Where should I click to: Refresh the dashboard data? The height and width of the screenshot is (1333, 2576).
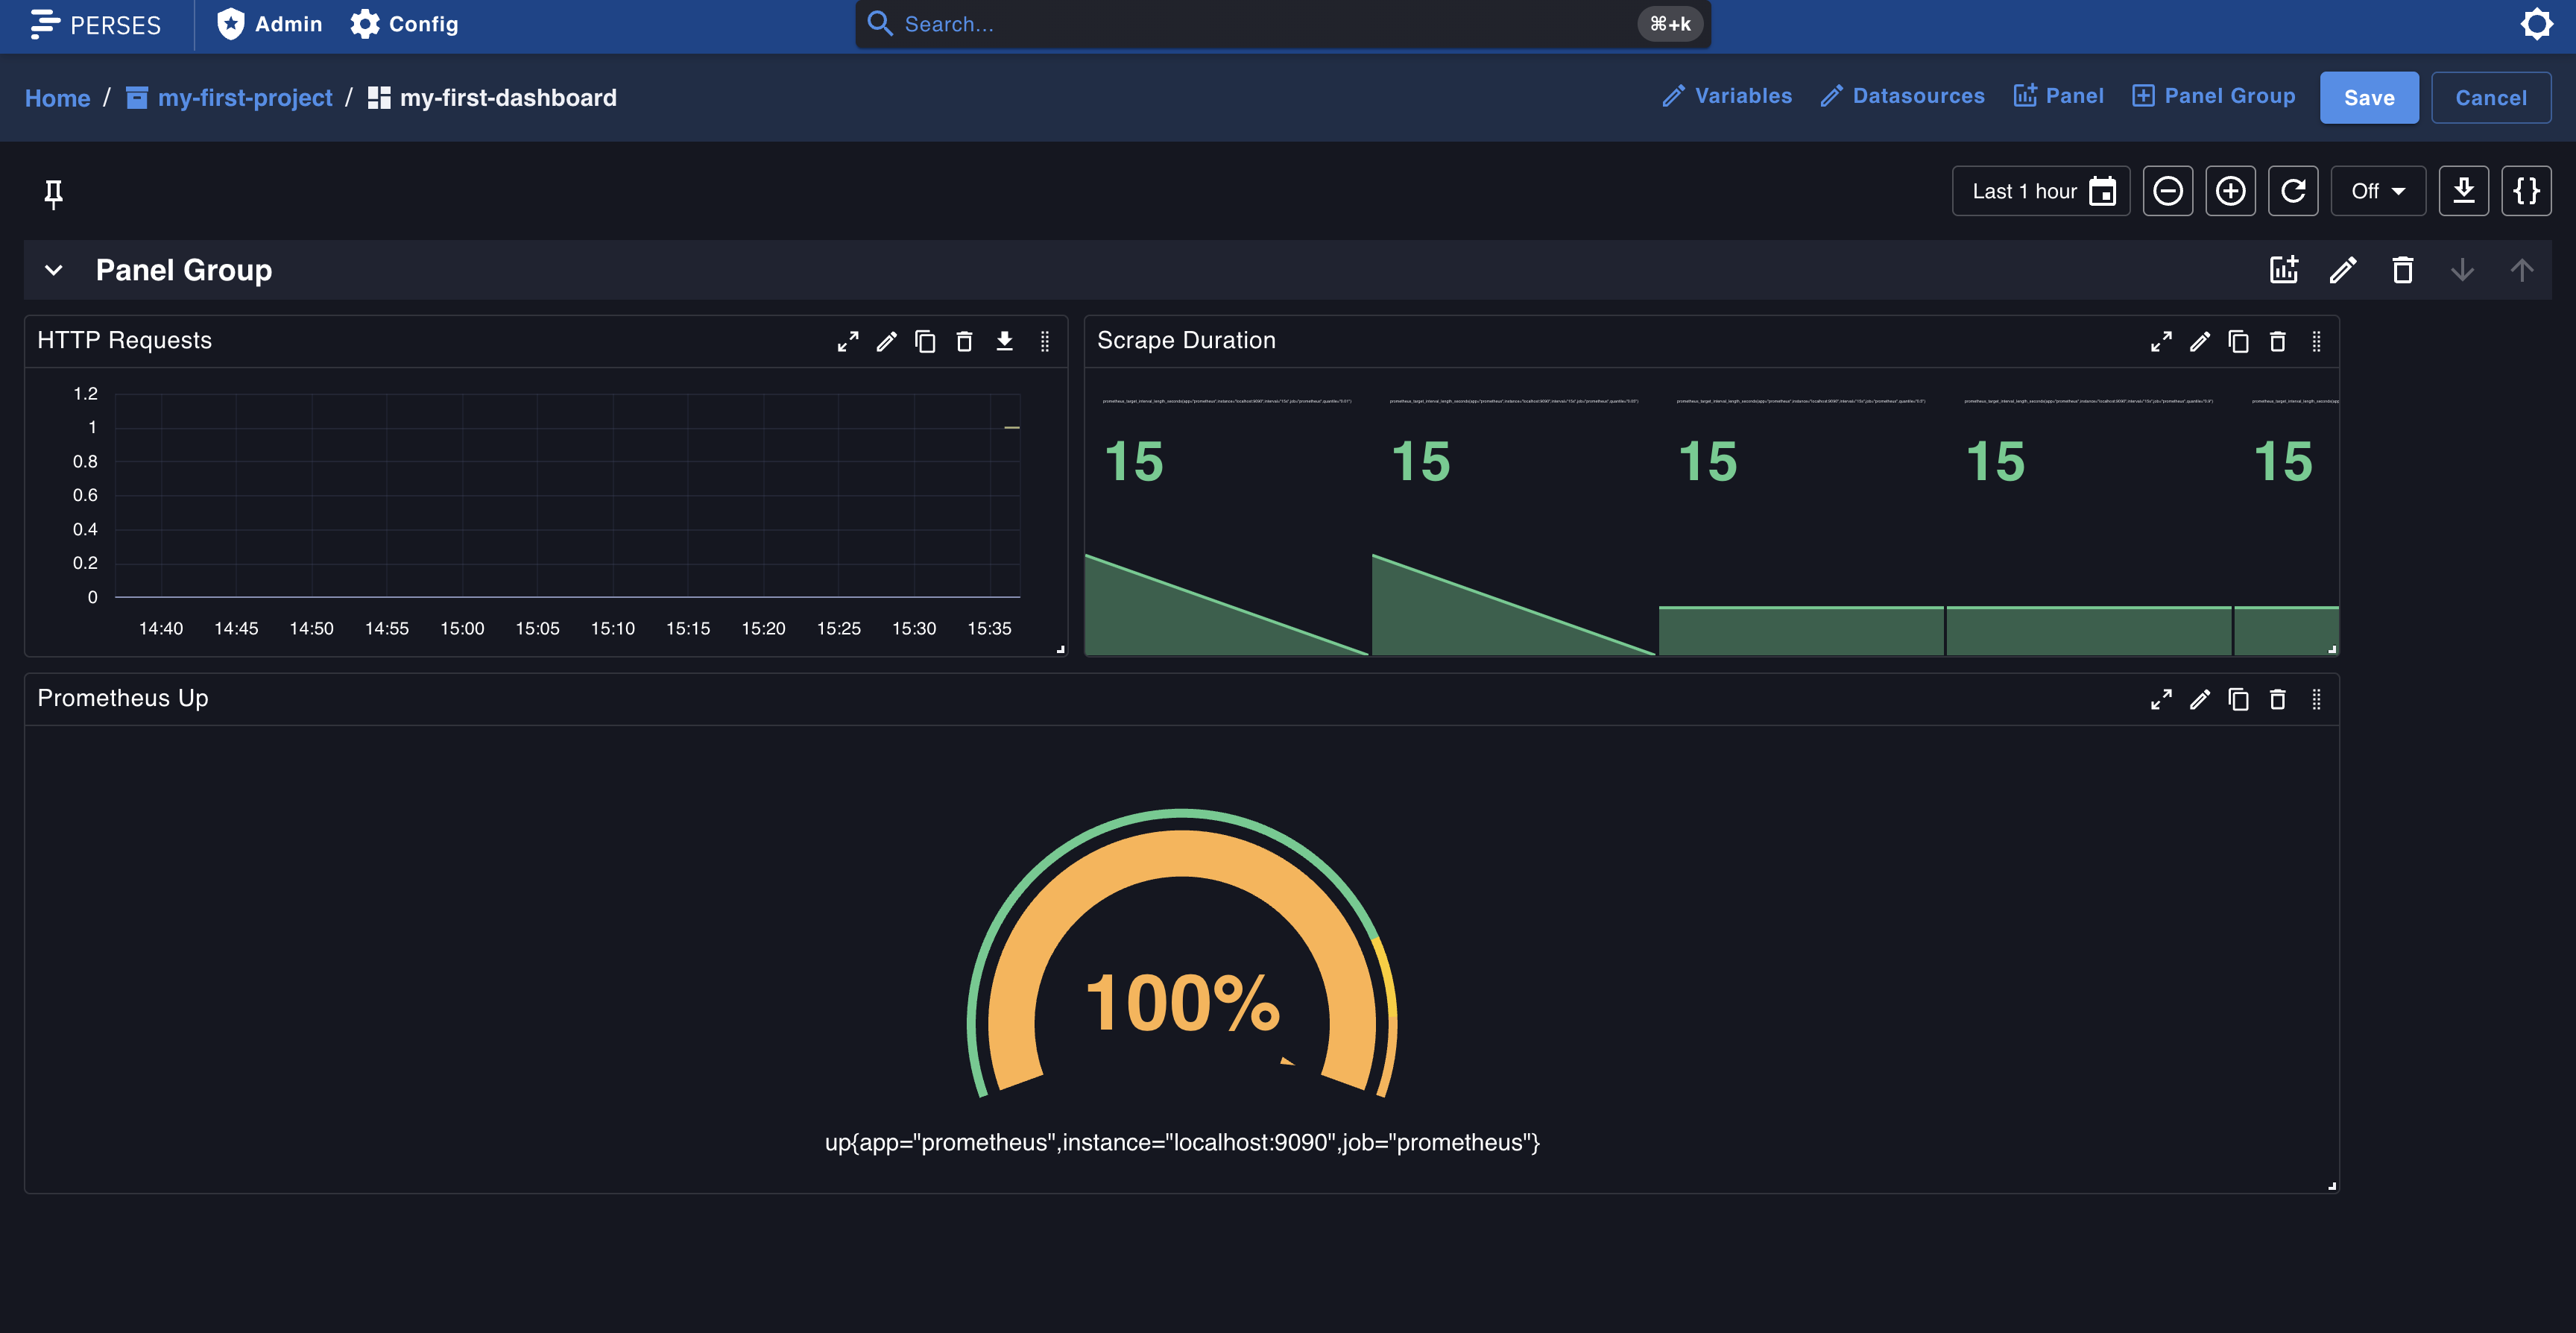click(2293, 191)
